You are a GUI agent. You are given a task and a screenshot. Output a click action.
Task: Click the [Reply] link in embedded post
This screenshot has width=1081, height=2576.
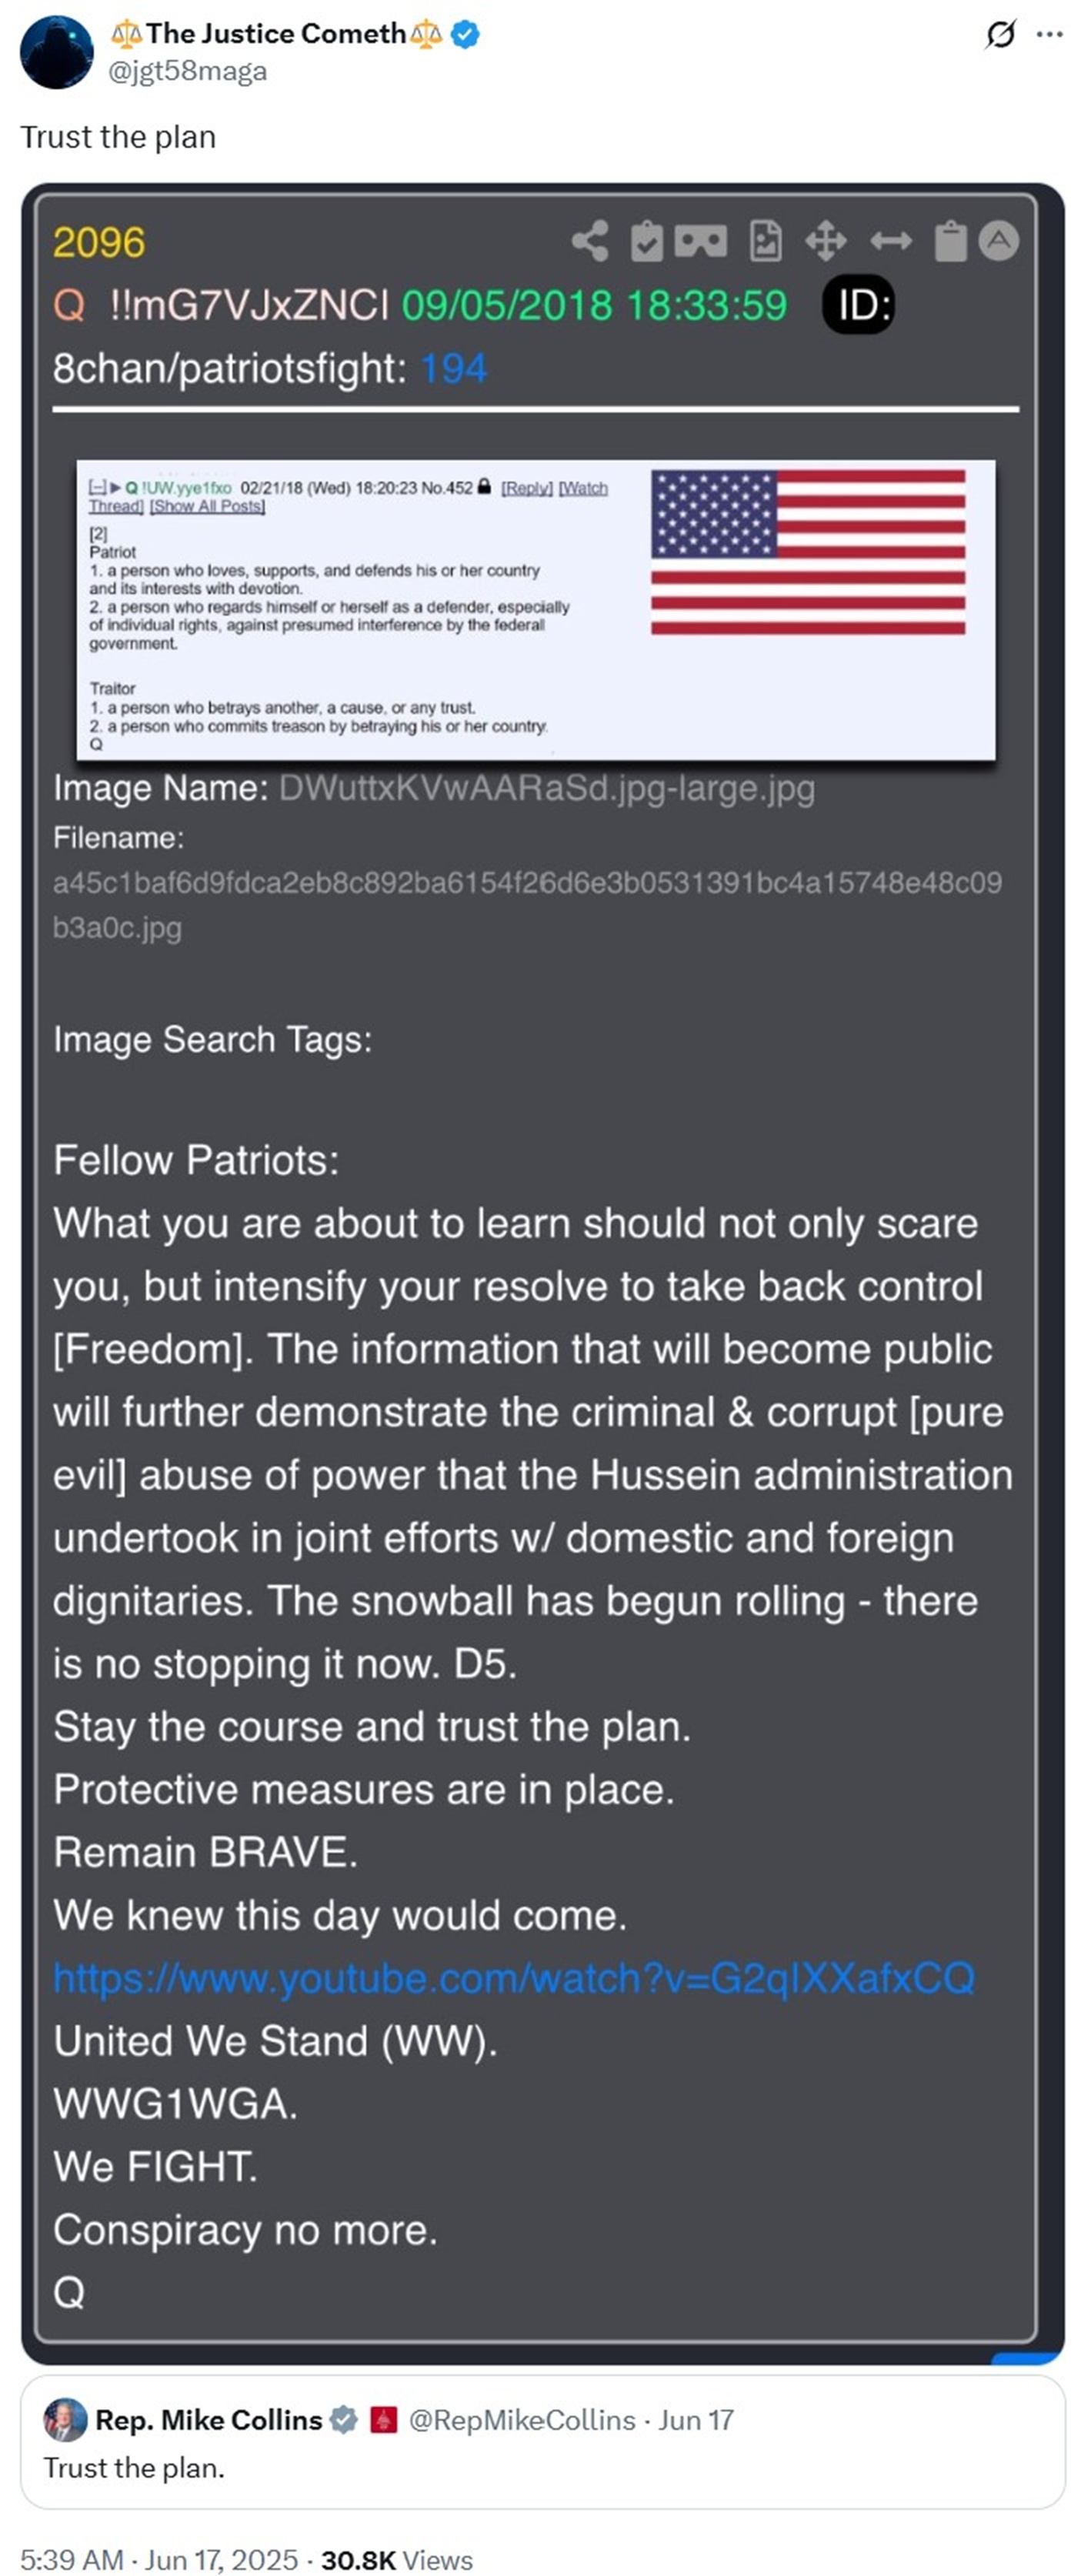pyautogui.click(x=527, y=488)
